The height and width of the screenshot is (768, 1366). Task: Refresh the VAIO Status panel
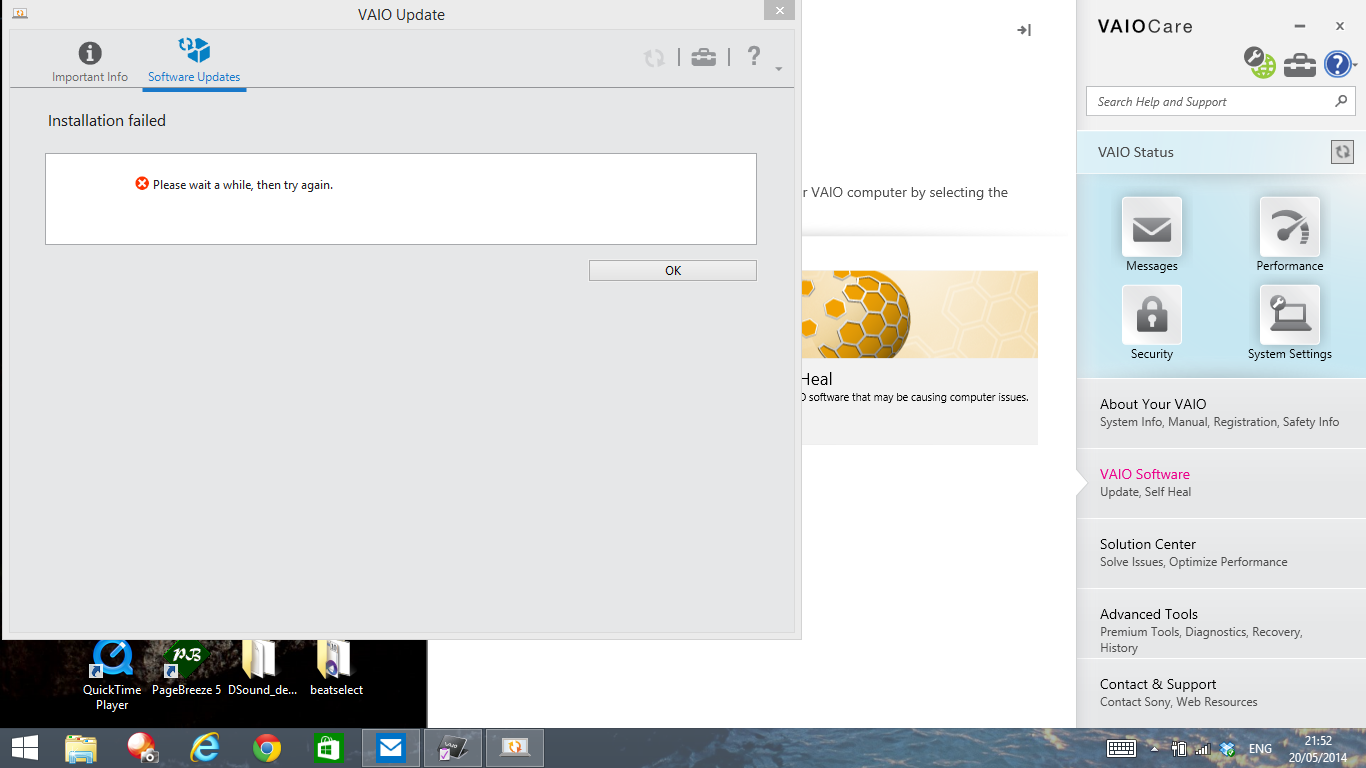(1341, 152)
